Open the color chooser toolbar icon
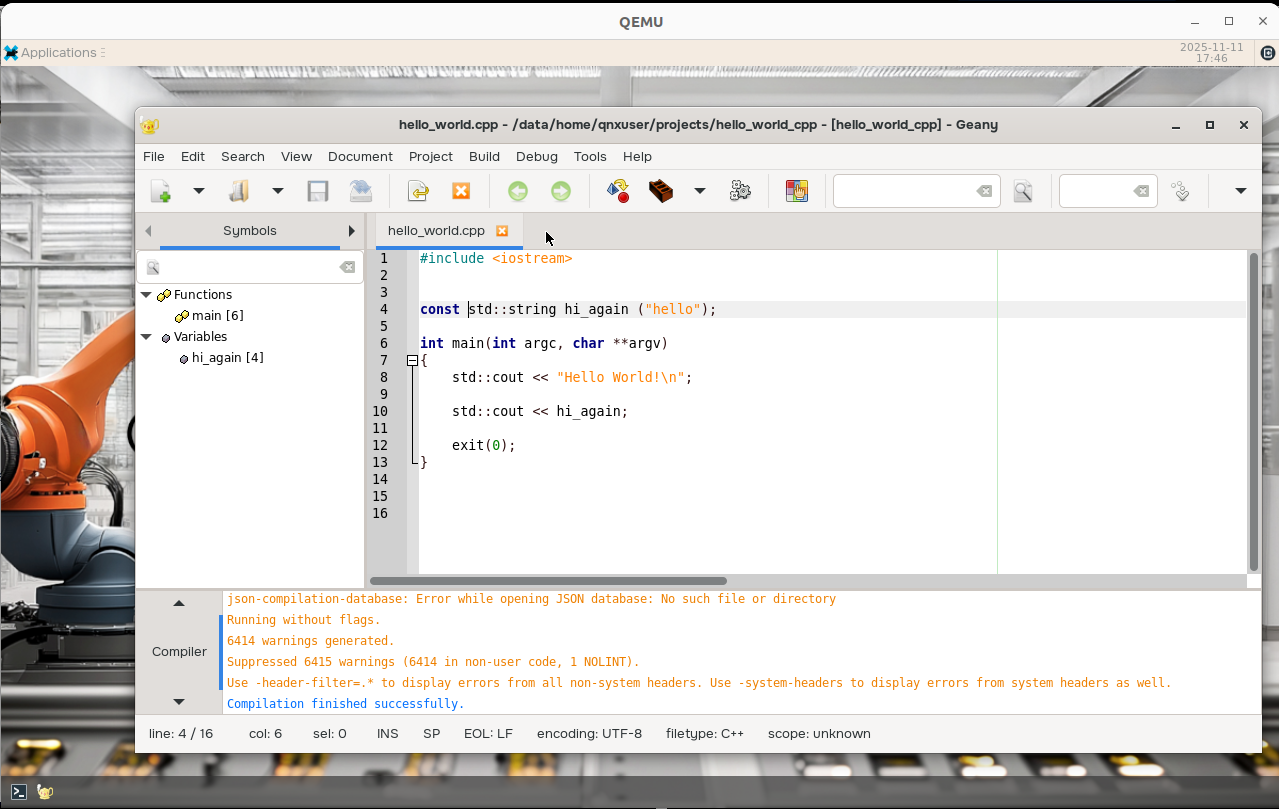 (x=796, y=191)
